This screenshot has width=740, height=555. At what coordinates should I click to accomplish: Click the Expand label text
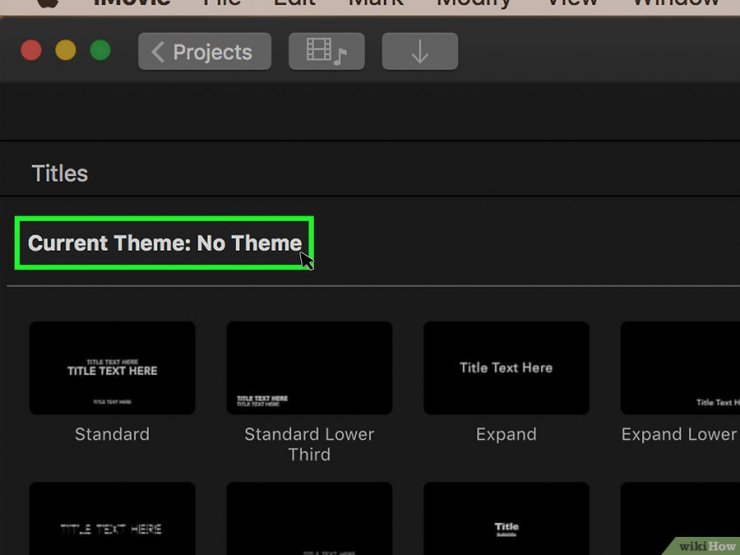coord(506,435)
